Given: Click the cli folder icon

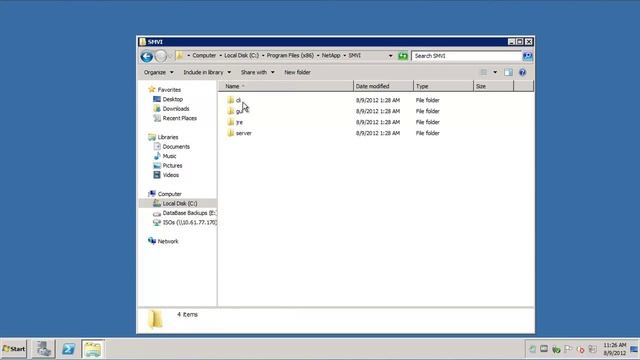Looking at the screenshot, I should click(231, 100).
